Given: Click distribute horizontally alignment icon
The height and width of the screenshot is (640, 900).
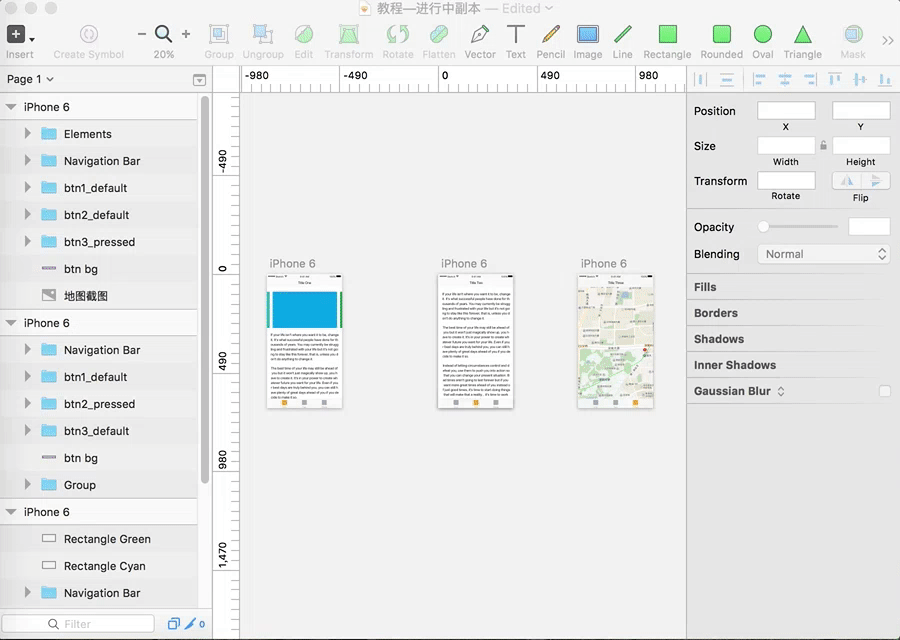Looking at the screenshot, I should (701, 80).
